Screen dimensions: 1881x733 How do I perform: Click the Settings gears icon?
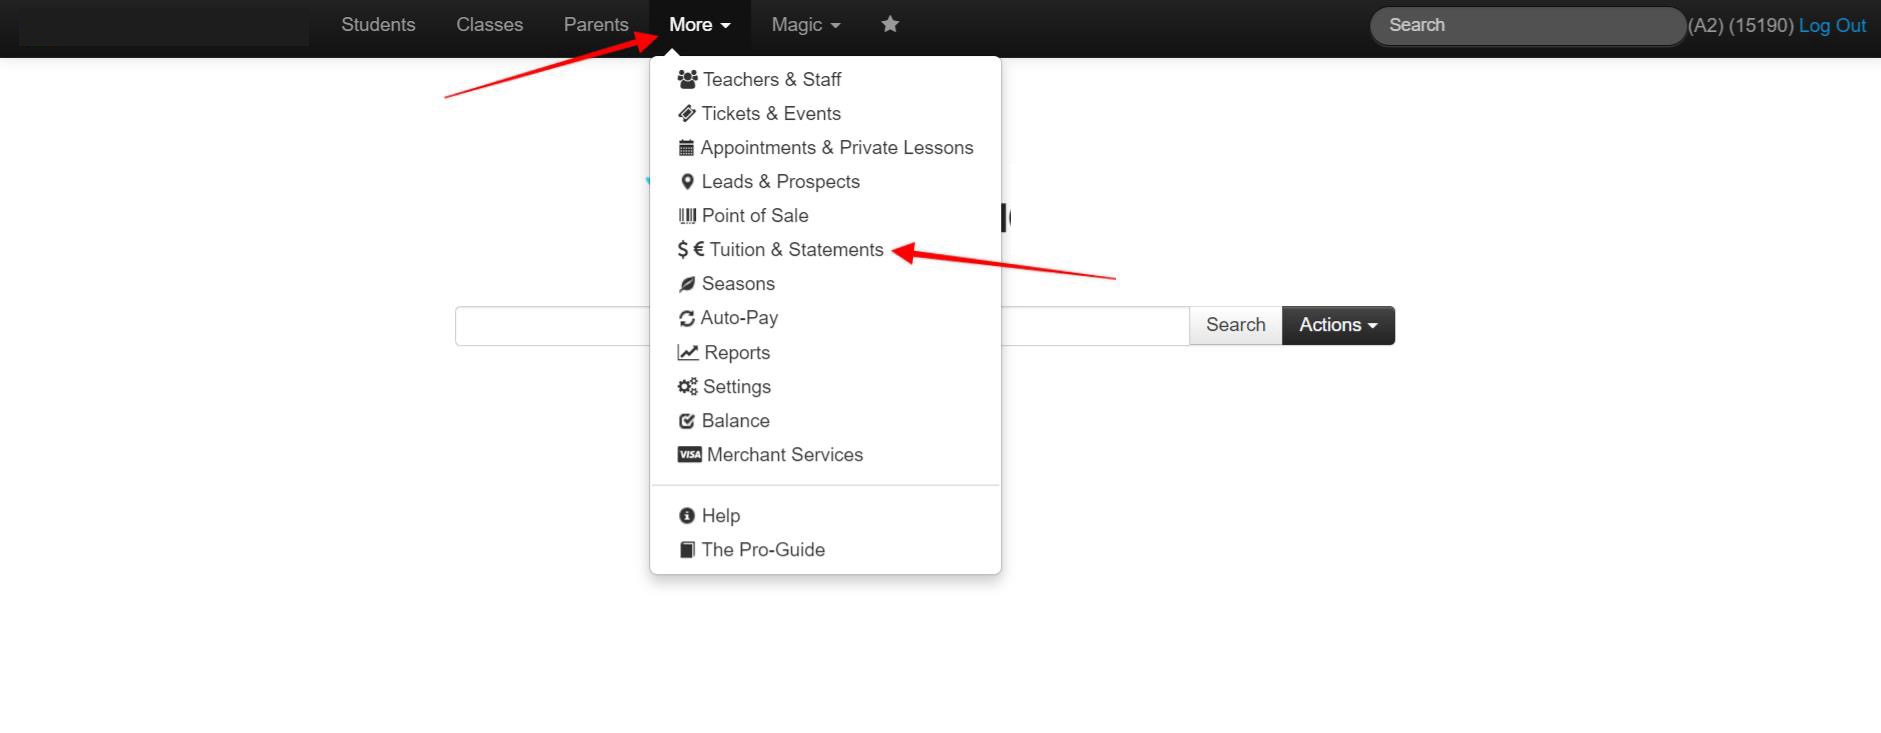(x=687, y=387)
